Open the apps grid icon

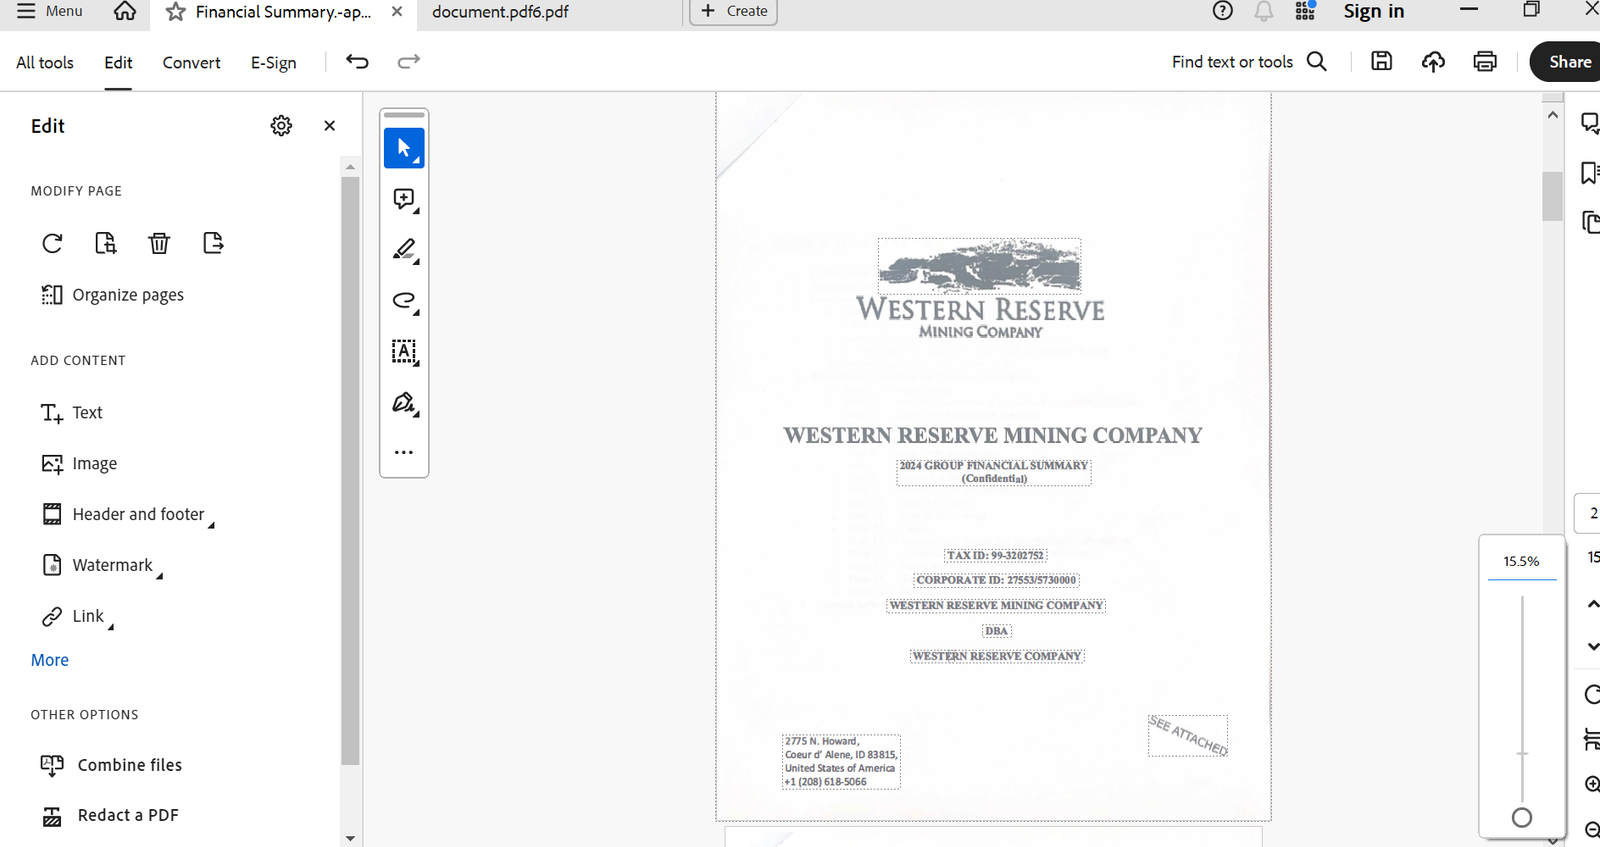click(1305, 11)
